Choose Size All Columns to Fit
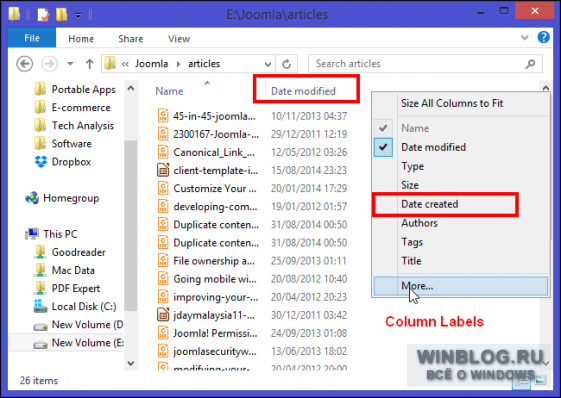The height and width of the screenshot is (398, 561). [x=452, y=103]
